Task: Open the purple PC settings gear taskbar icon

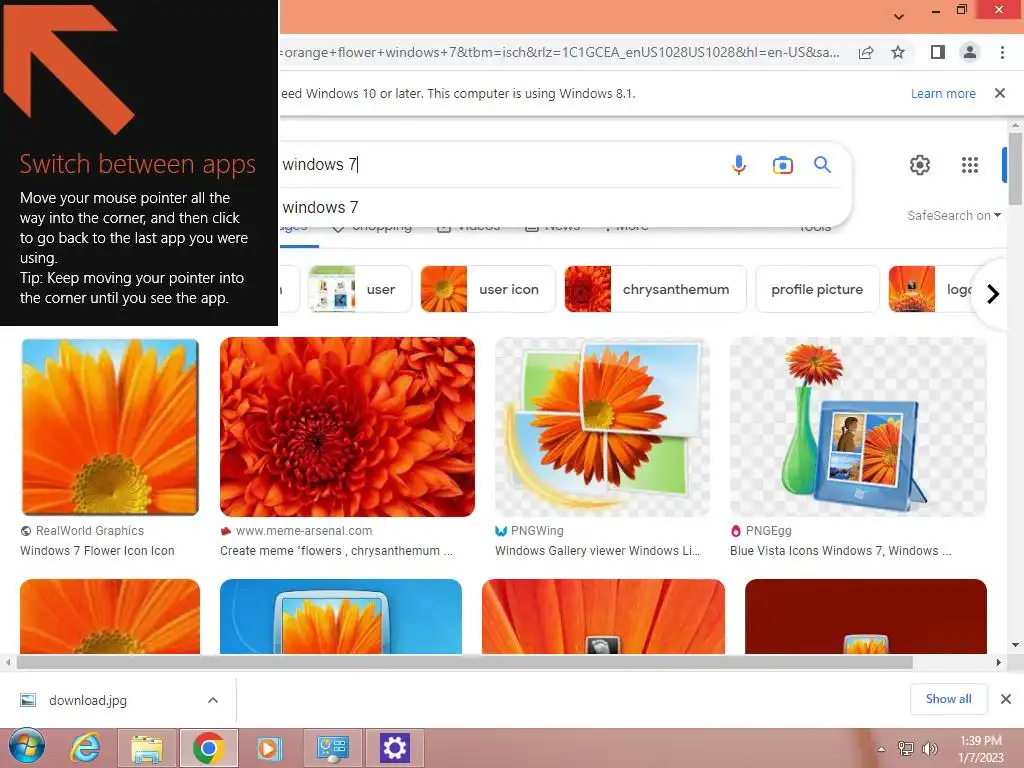Action: 394,748
